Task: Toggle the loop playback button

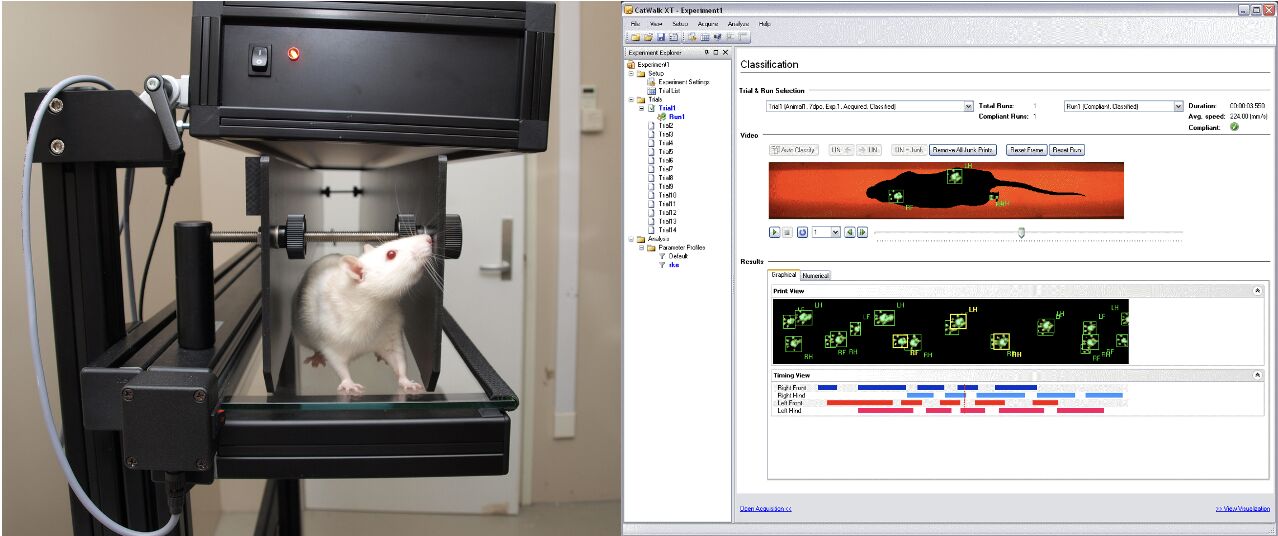Action: (x=801, y=232)
